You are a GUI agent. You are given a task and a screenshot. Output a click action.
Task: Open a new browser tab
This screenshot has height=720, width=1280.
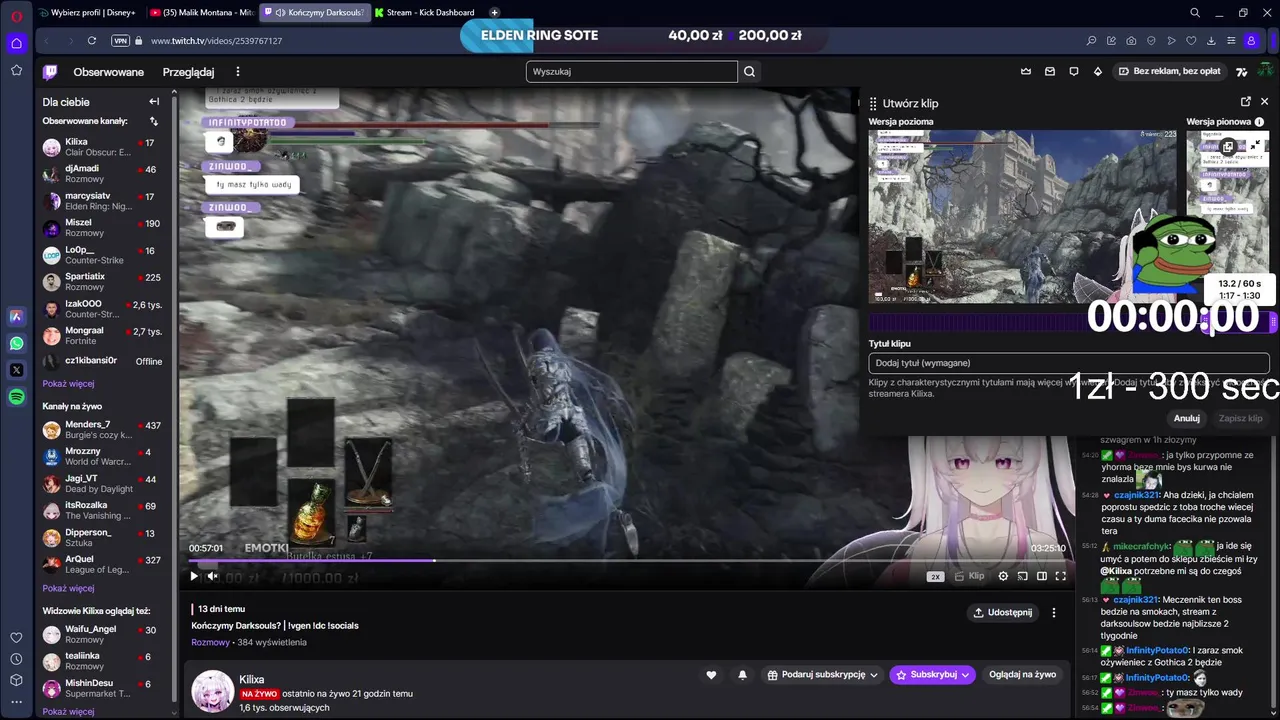click(x=494, y=13)
